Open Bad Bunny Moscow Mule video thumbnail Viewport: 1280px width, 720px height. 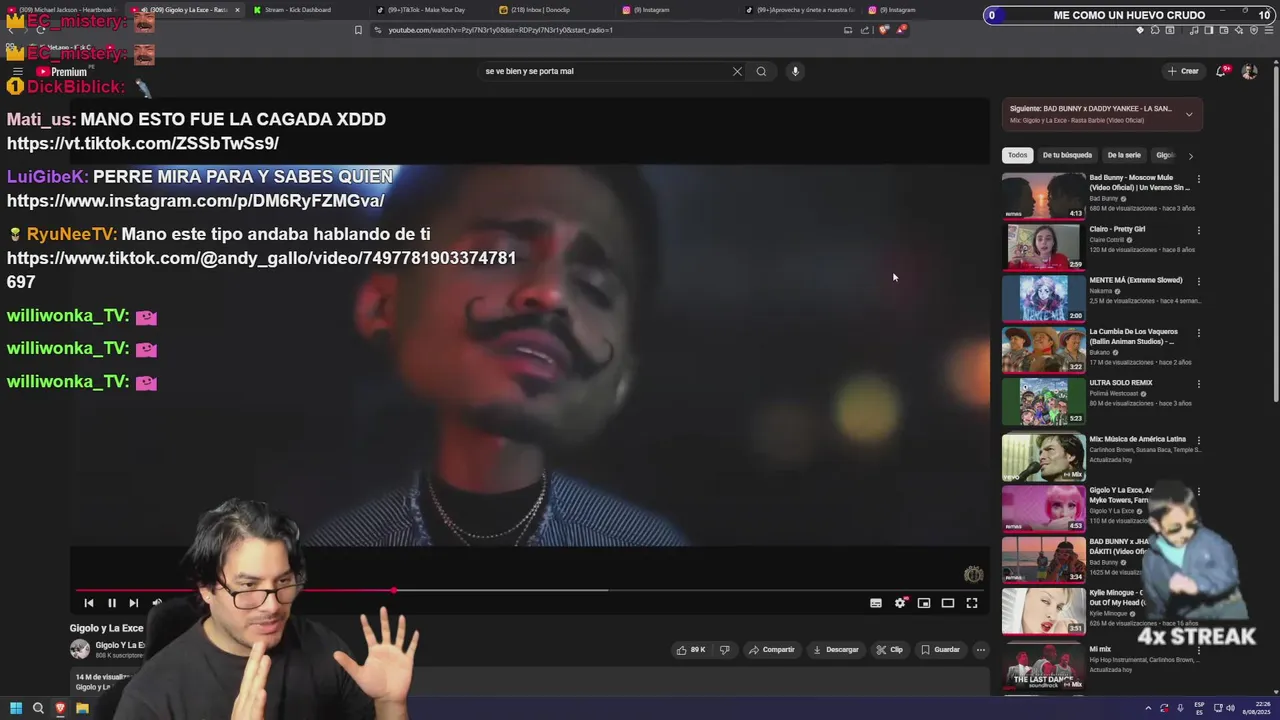pos(1043,196)
